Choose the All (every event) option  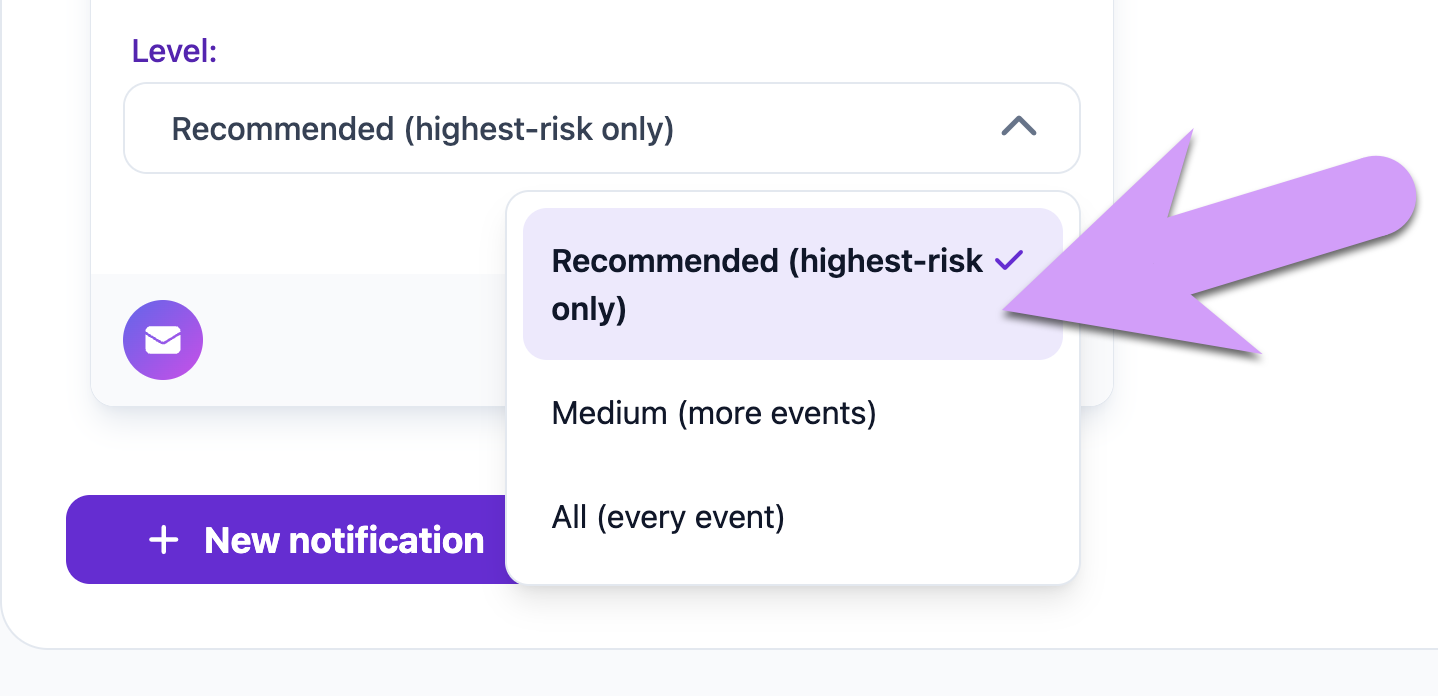point(668,517)
